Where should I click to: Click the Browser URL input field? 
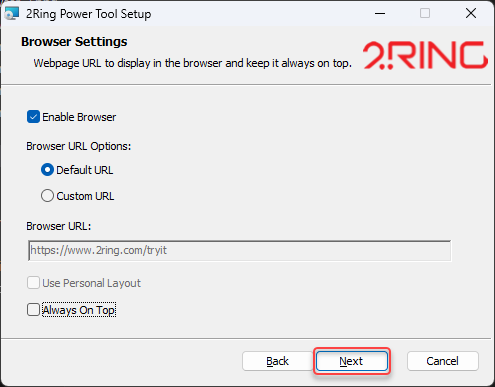coord(239,250)
